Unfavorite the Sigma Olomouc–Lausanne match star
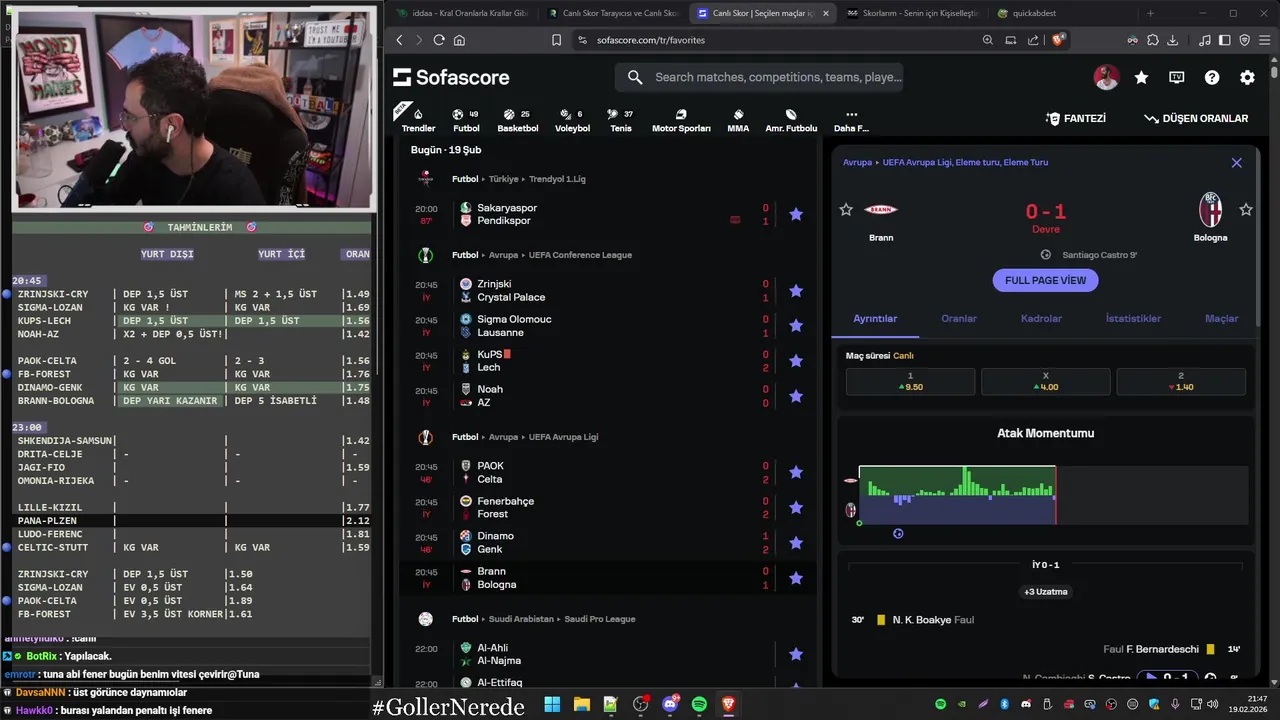The image size is (1280, 720). (x=796, y=326)
